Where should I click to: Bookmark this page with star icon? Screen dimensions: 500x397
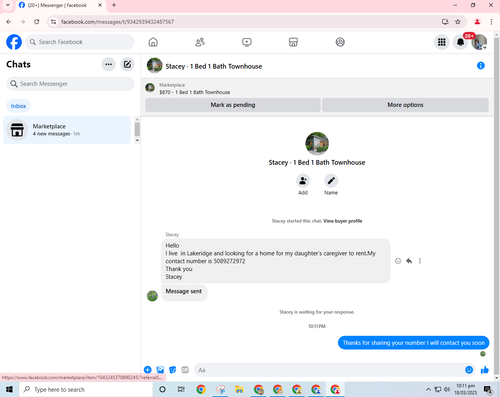tap(458, 22)
